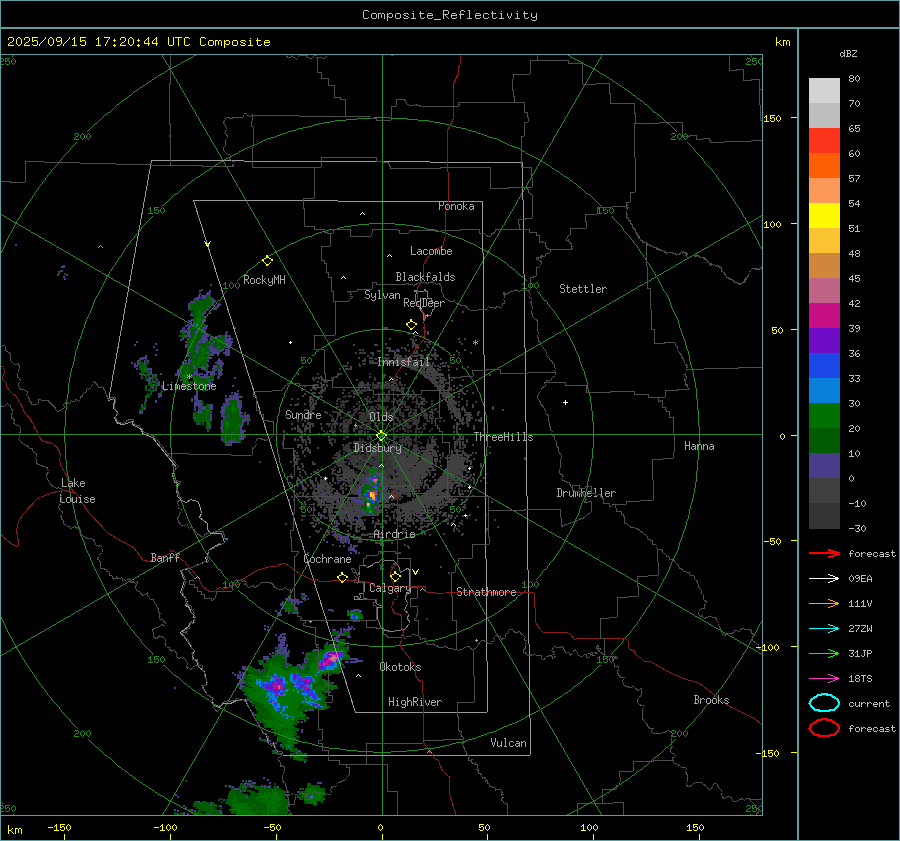Click the ThreeHills town label

(503, 437)
